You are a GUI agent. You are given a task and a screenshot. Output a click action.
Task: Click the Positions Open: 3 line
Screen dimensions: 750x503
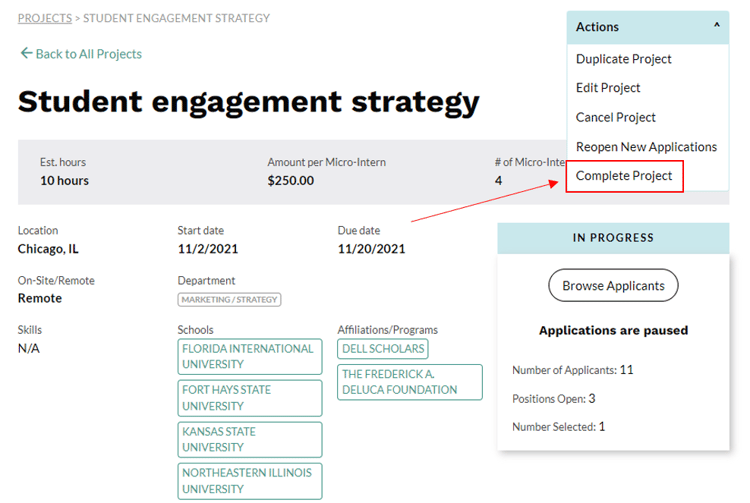coord(553,399)
